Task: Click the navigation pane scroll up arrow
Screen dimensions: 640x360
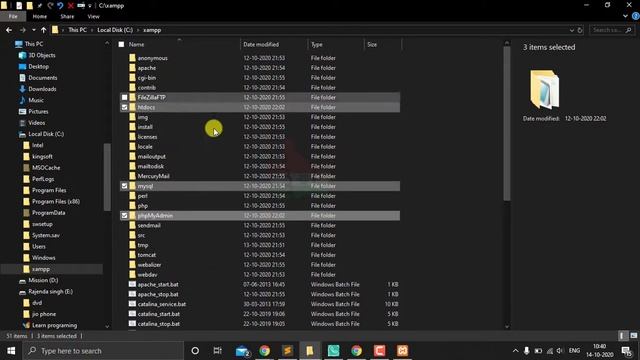Action: pos(107,42)
